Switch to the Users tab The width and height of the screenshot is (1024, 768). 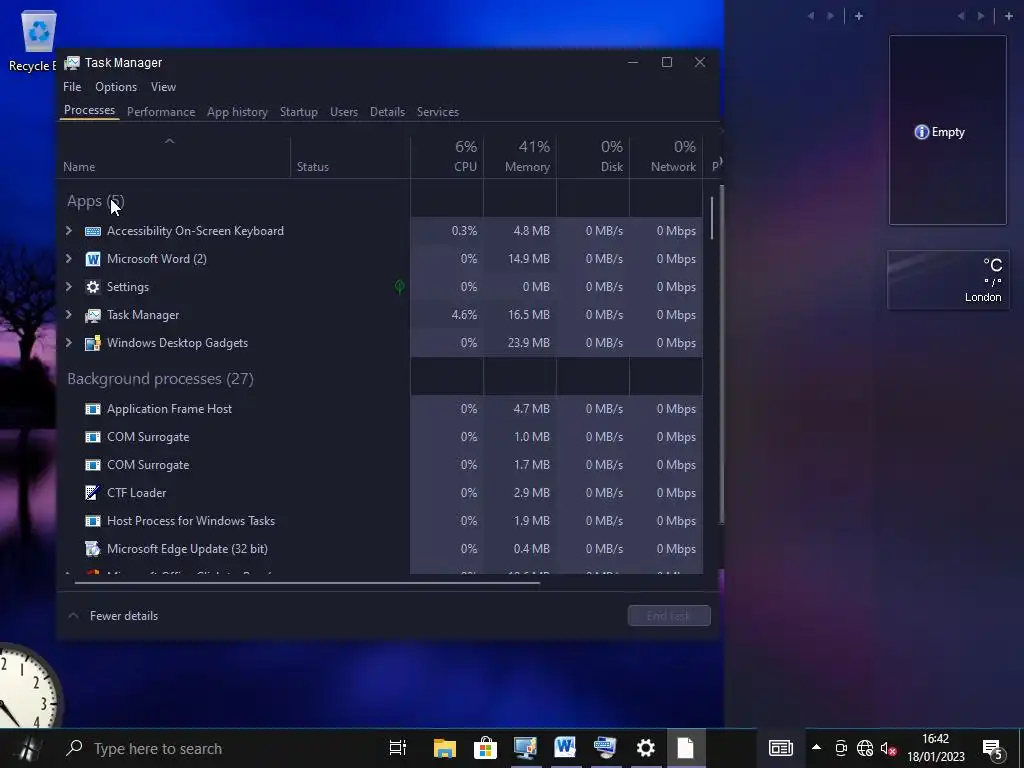[x=344, y=112]
